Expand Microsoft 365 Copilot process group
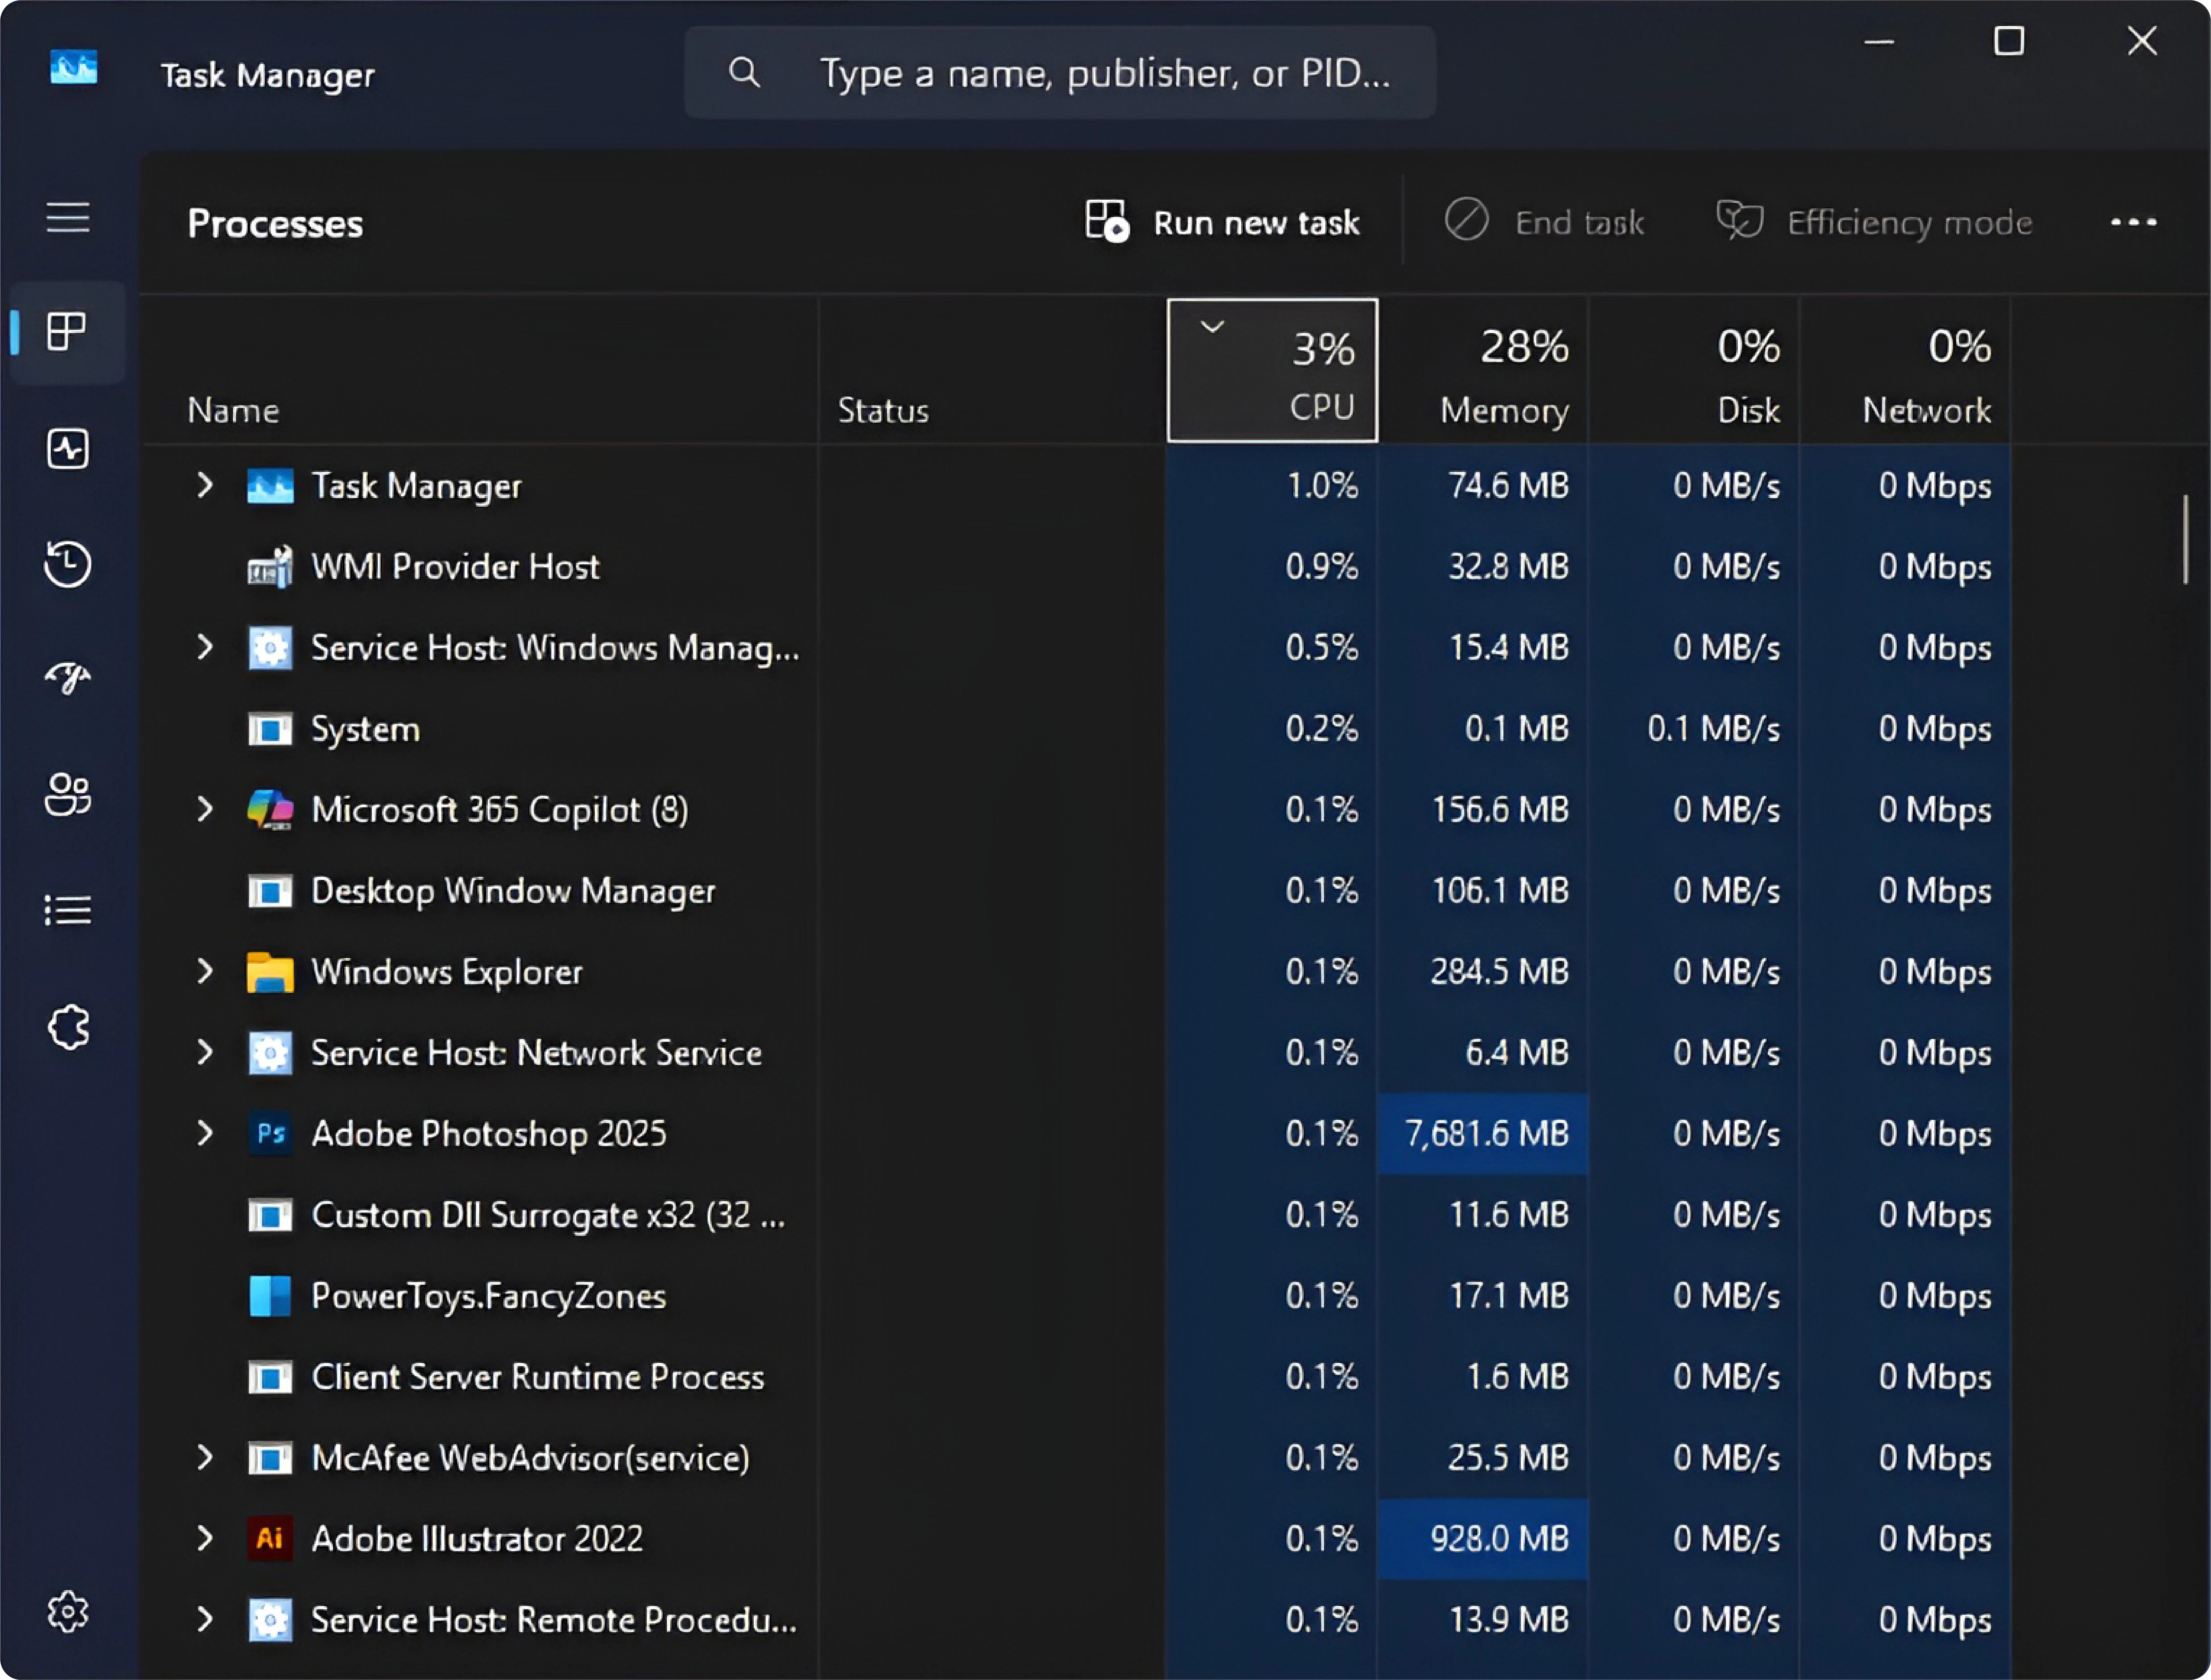This screenshot has height=1680, width=2211. tap(205, 809)
